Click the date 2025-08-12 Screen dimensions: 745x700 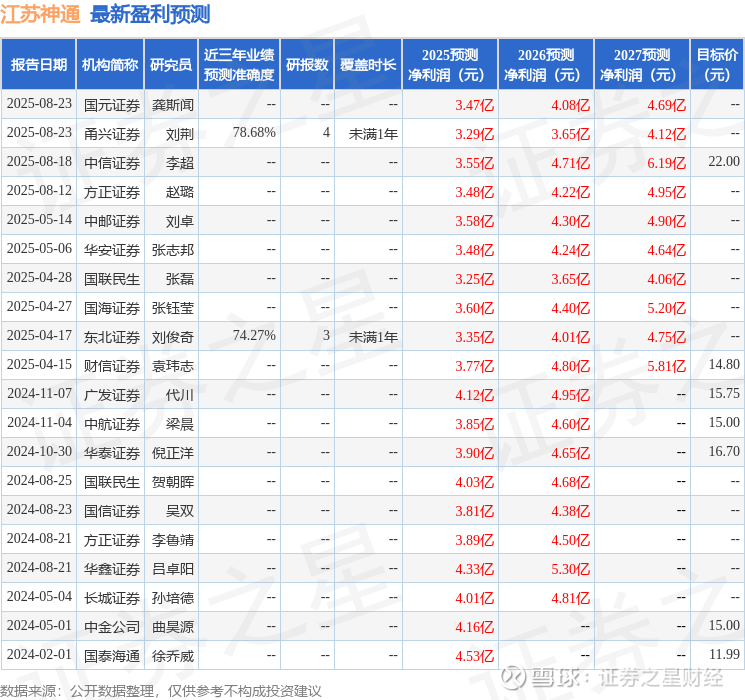tap(39, 191)
